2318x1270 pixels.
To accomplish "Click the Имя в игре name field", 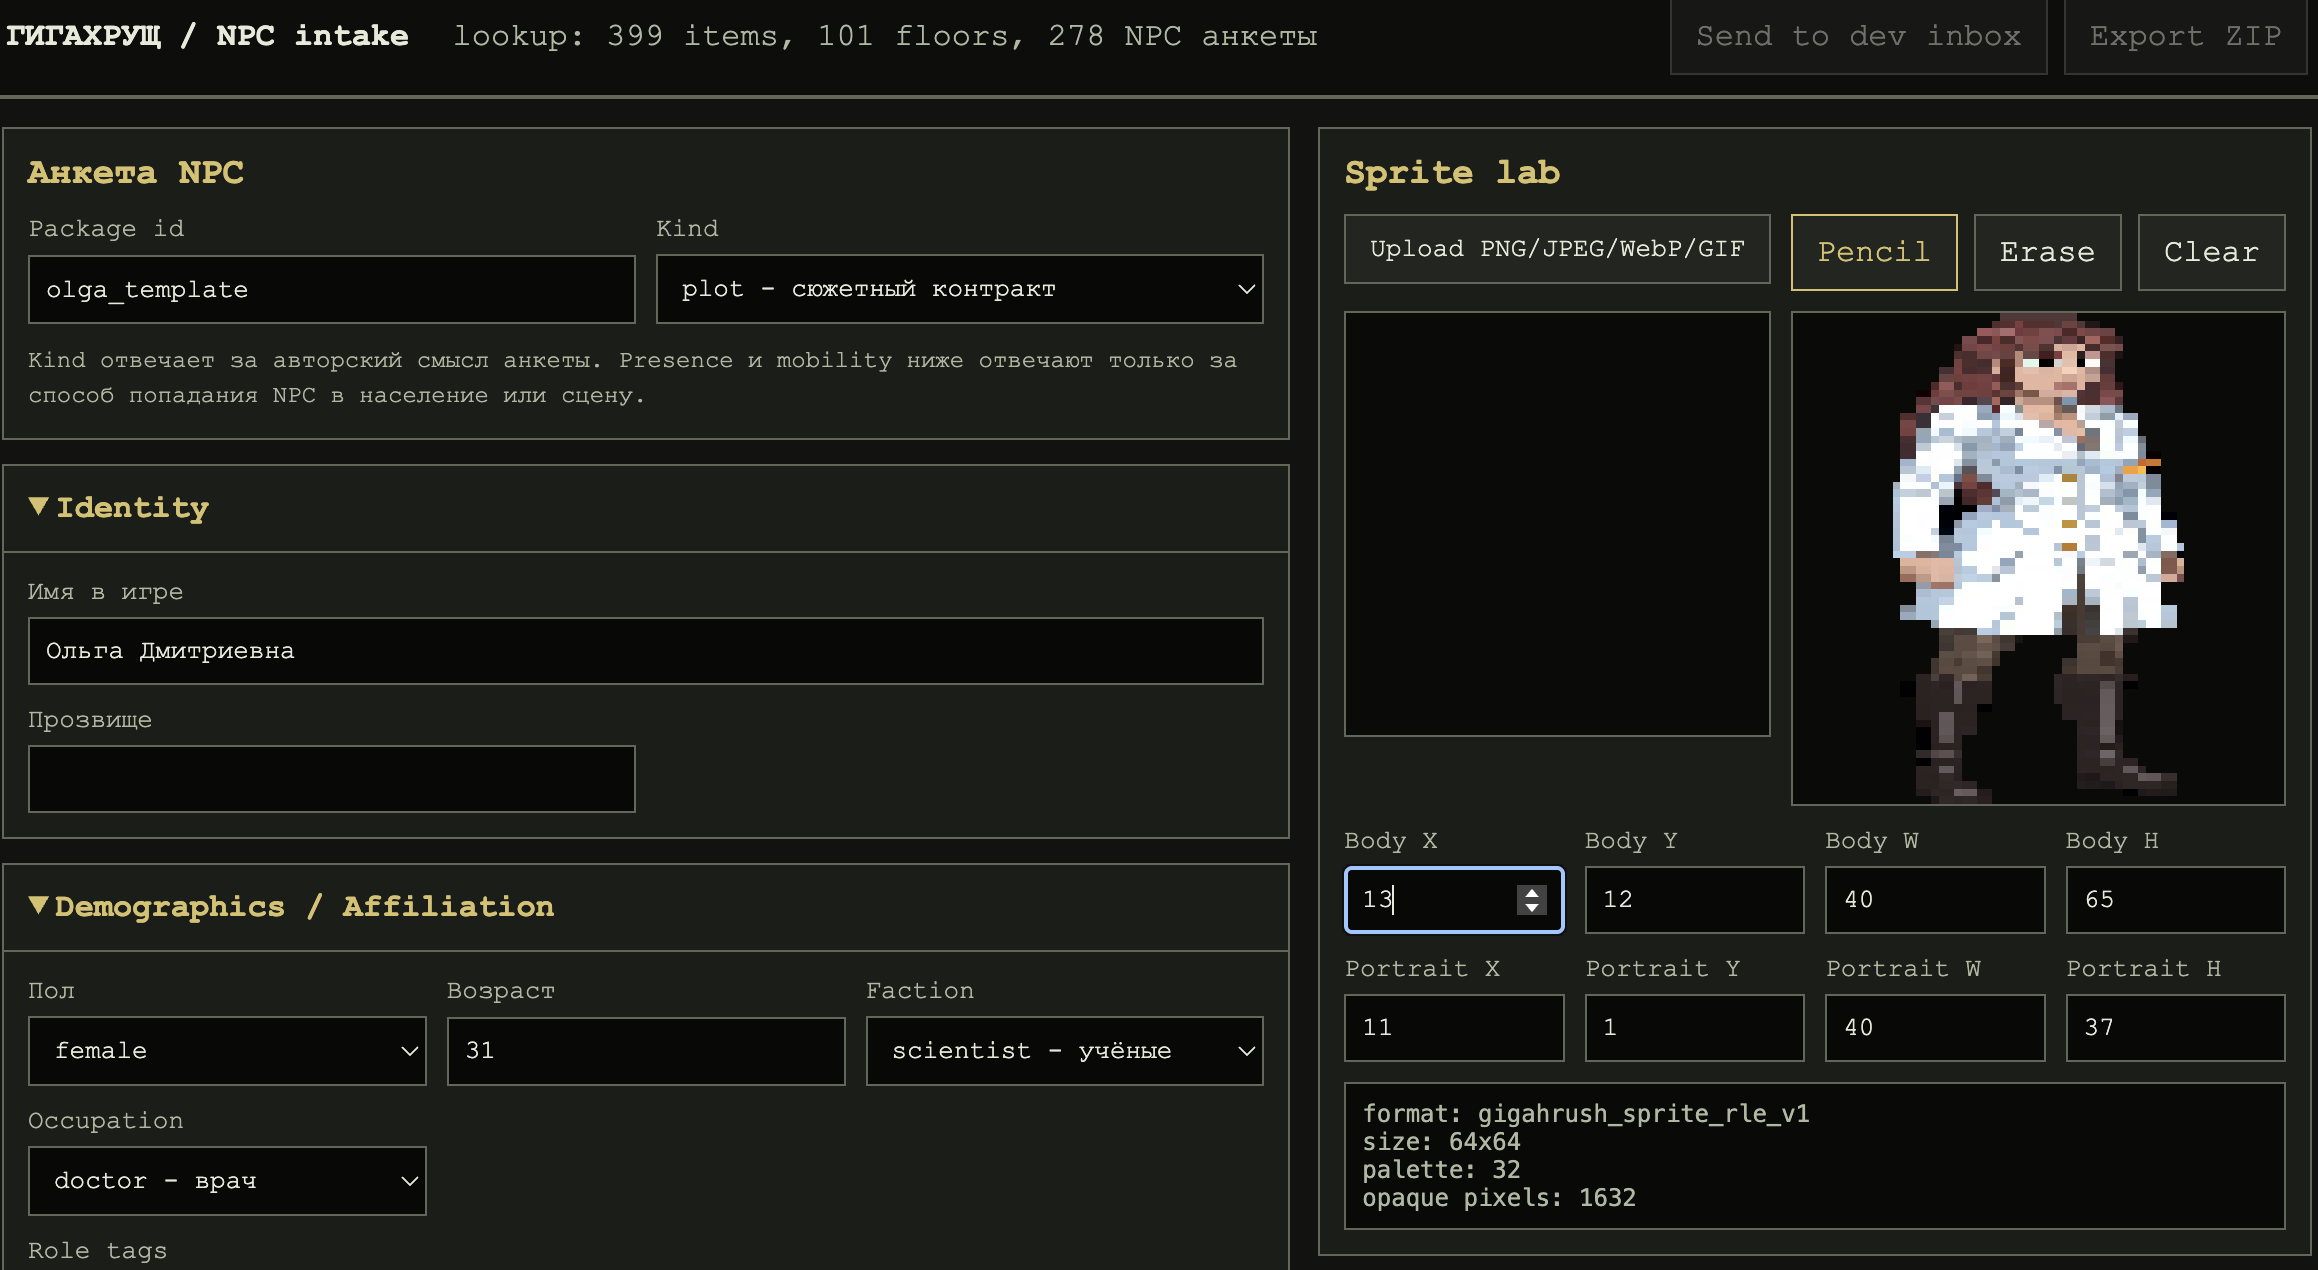I will click(x=645, y=651).
